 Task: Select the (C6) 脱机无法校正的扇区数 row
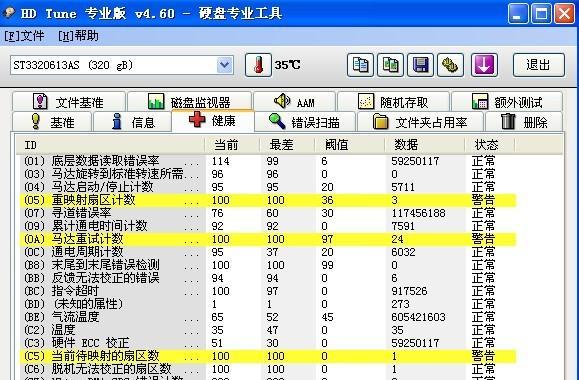[x=268, y=369]
